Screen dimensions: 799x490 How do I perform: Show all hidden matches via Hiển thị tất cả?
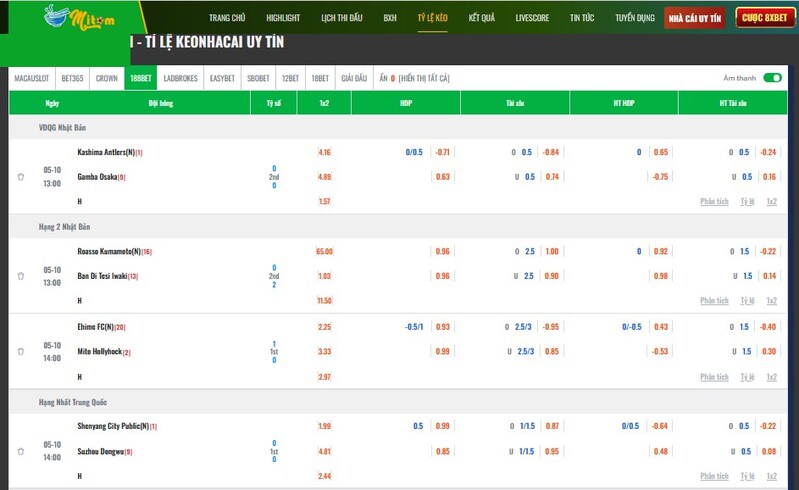(x=425, y=78)
